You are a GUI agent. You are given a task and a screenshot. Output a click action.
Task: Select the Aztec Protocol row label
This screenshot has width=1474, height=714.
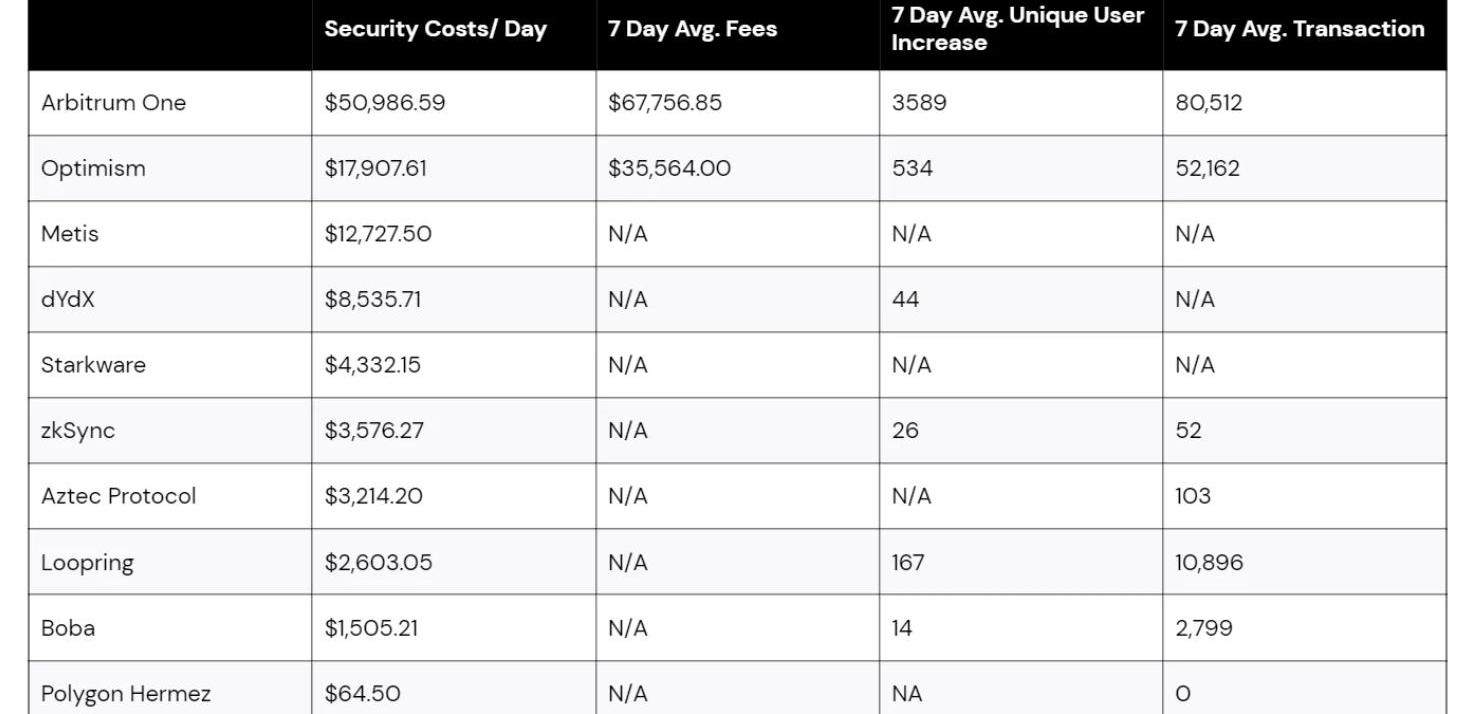(118, 496)
